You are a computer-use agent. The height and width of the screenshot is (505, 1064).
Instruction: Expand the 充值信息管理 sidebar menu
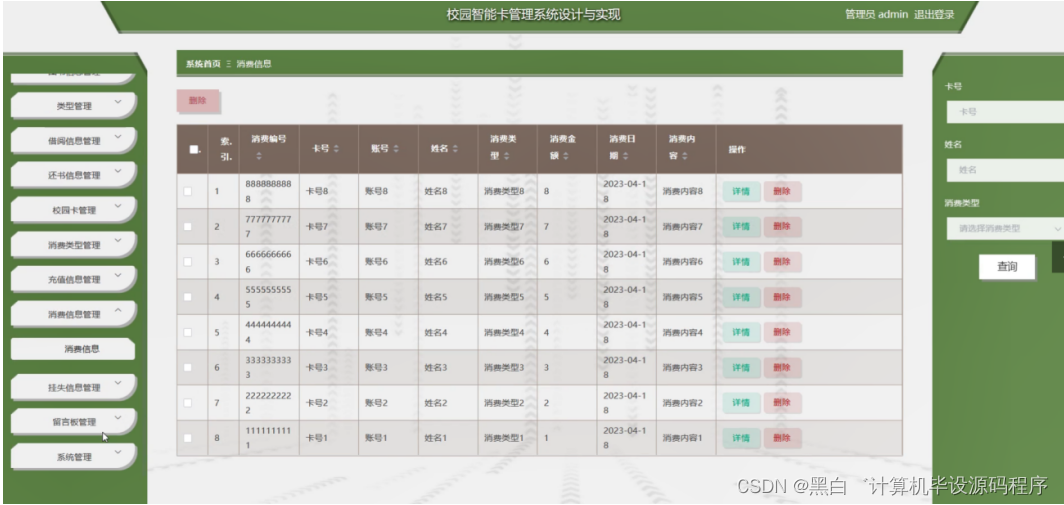point(73,280)
